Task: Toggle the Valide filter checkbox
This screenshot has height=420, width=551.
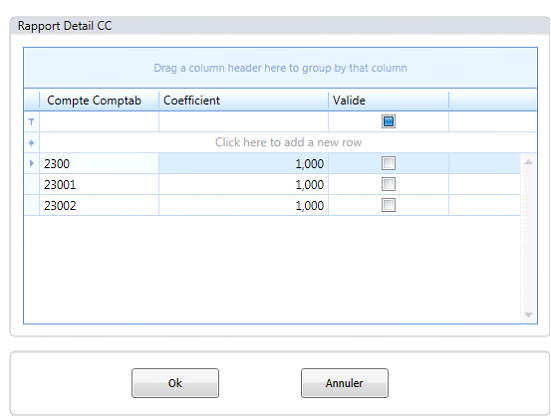Action: 388,122
